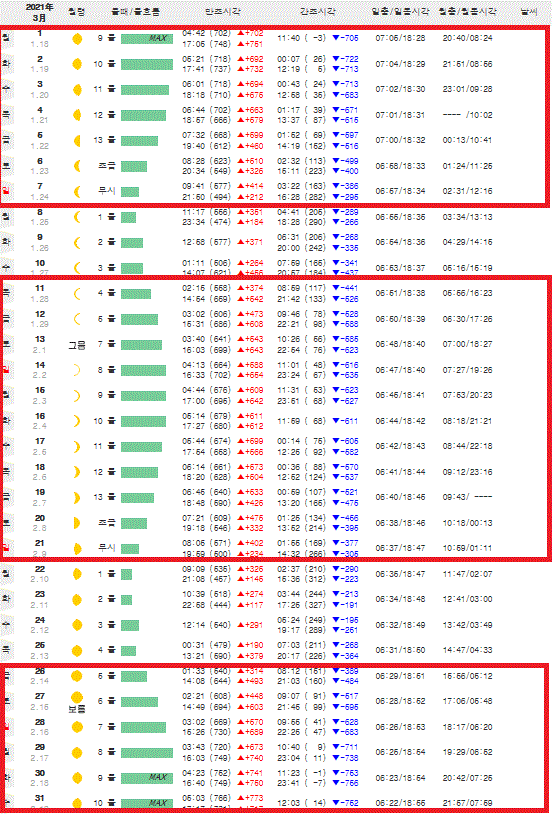
Task: Click the green flow bar for March 14
Action: point(143,370)
